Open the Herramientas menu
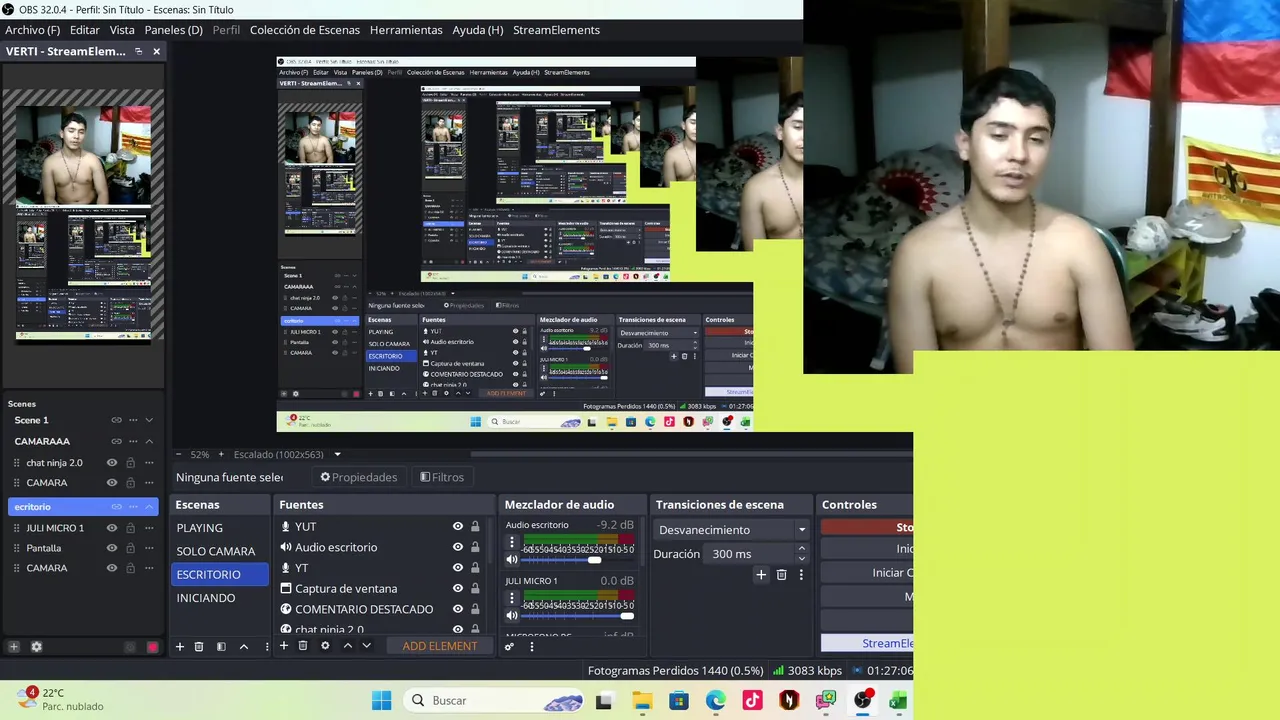The height and width of the screenshot is (720, 1280). coord(406,30)
